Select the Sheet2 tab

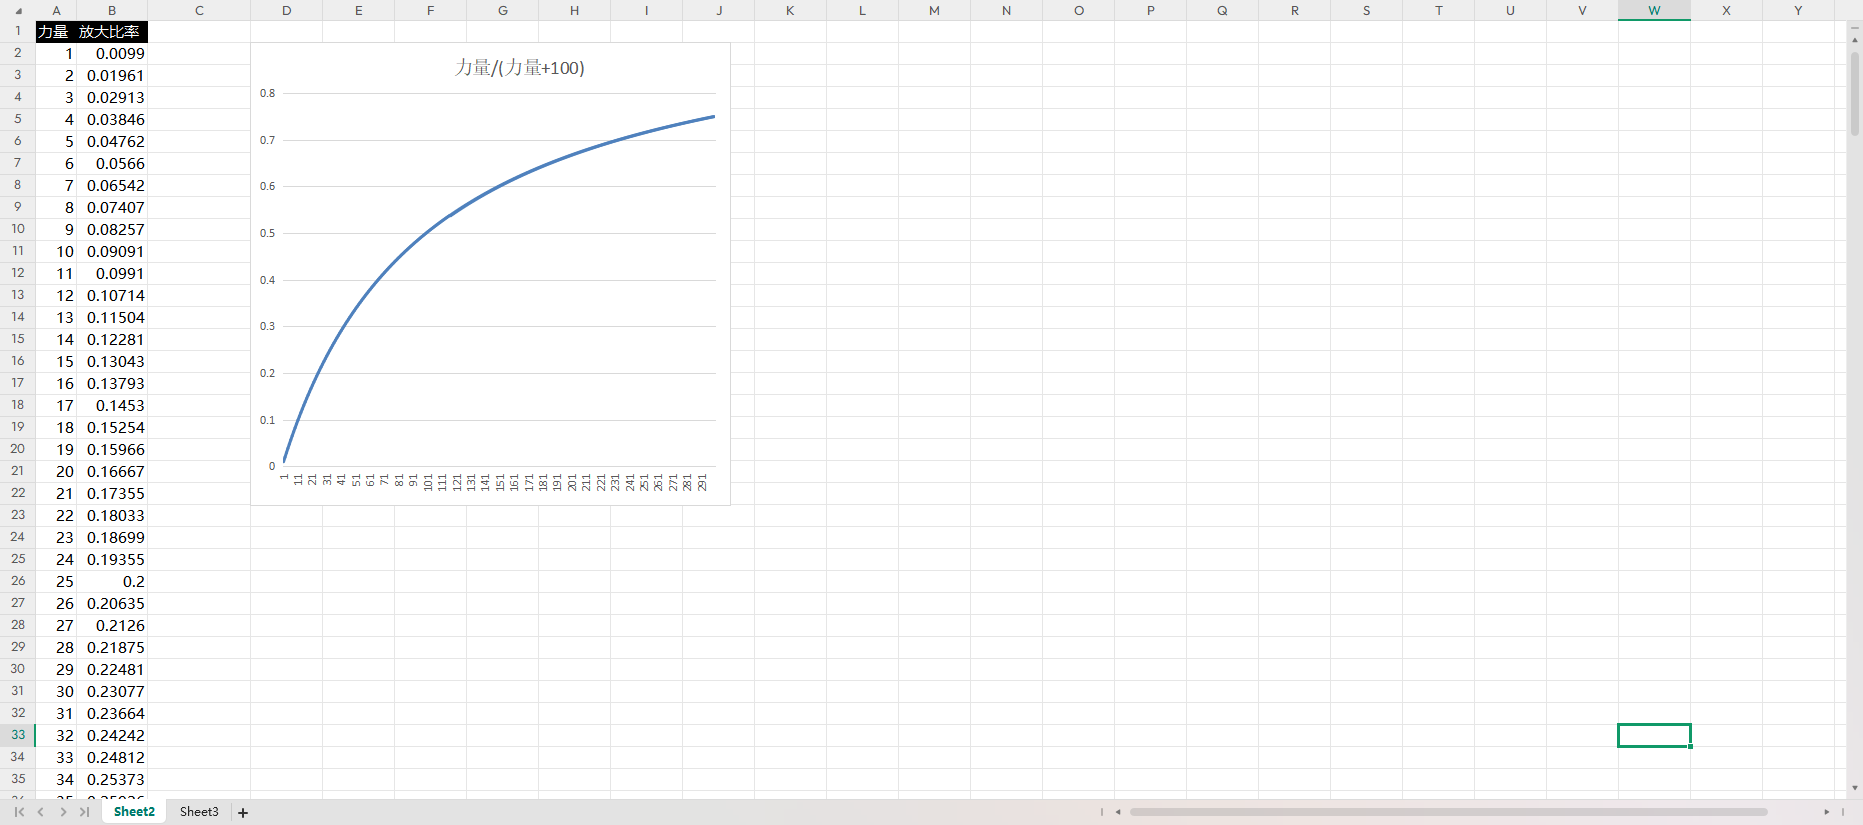pos(134,812)
